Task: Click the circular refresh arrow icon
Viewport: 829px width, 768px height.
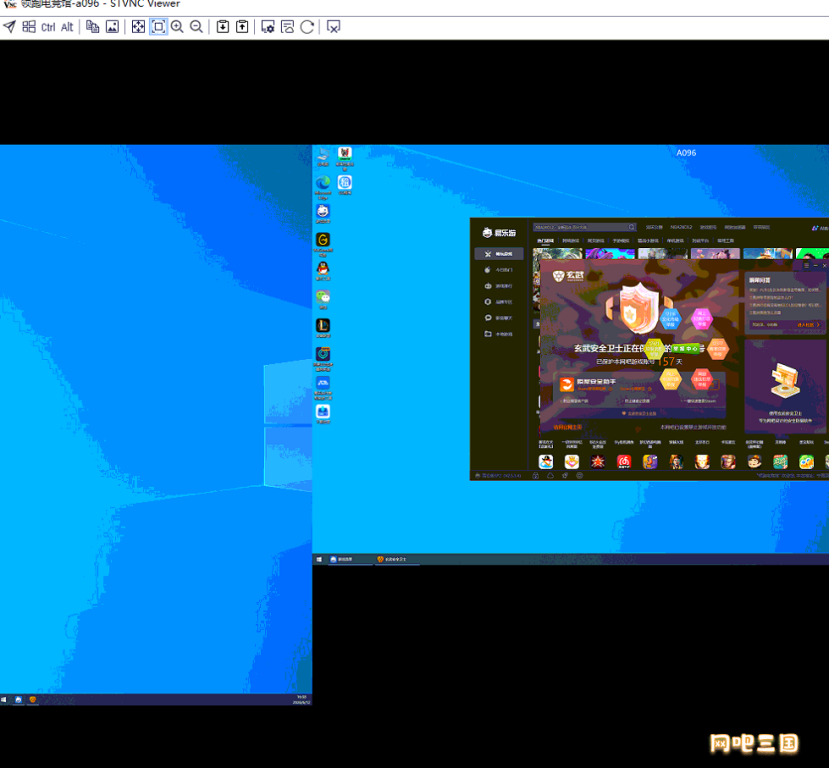Action: point(307,26)
